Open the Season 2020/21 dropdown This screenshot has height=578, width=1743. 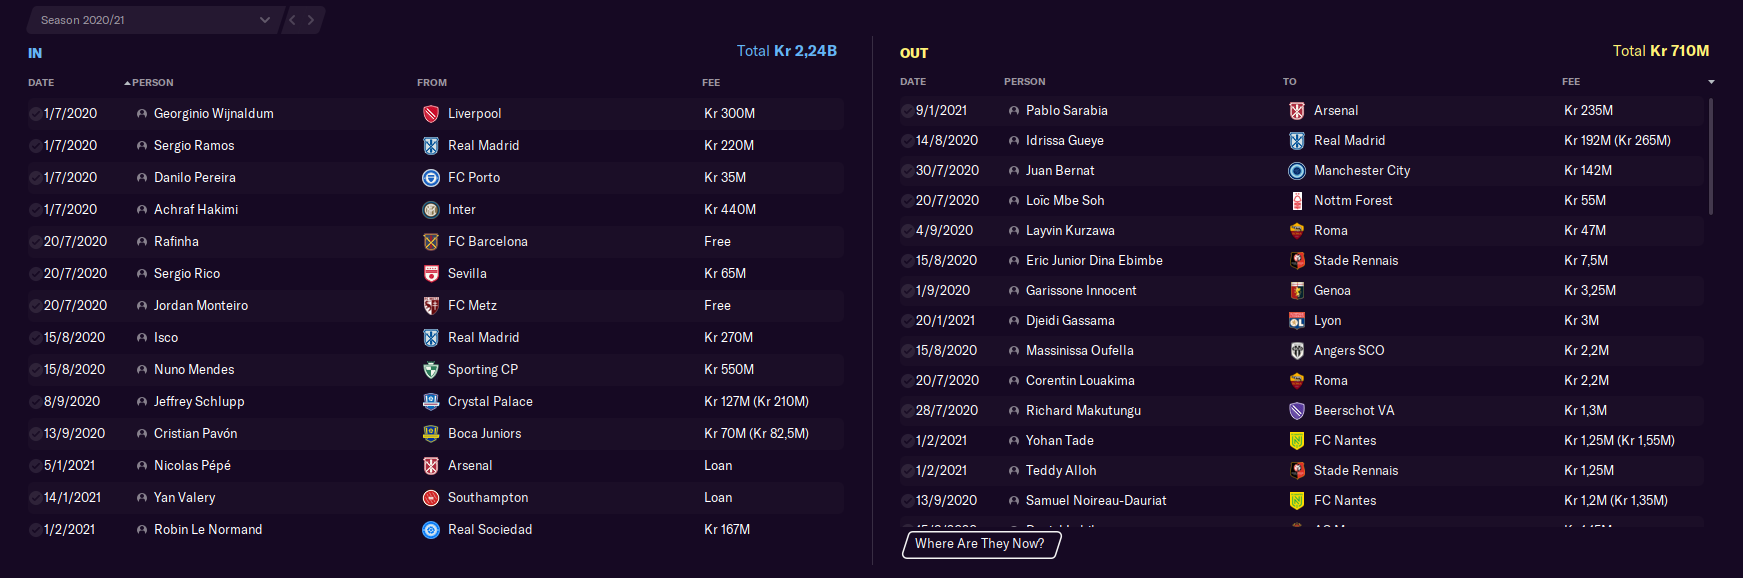[x=154, y=20]
